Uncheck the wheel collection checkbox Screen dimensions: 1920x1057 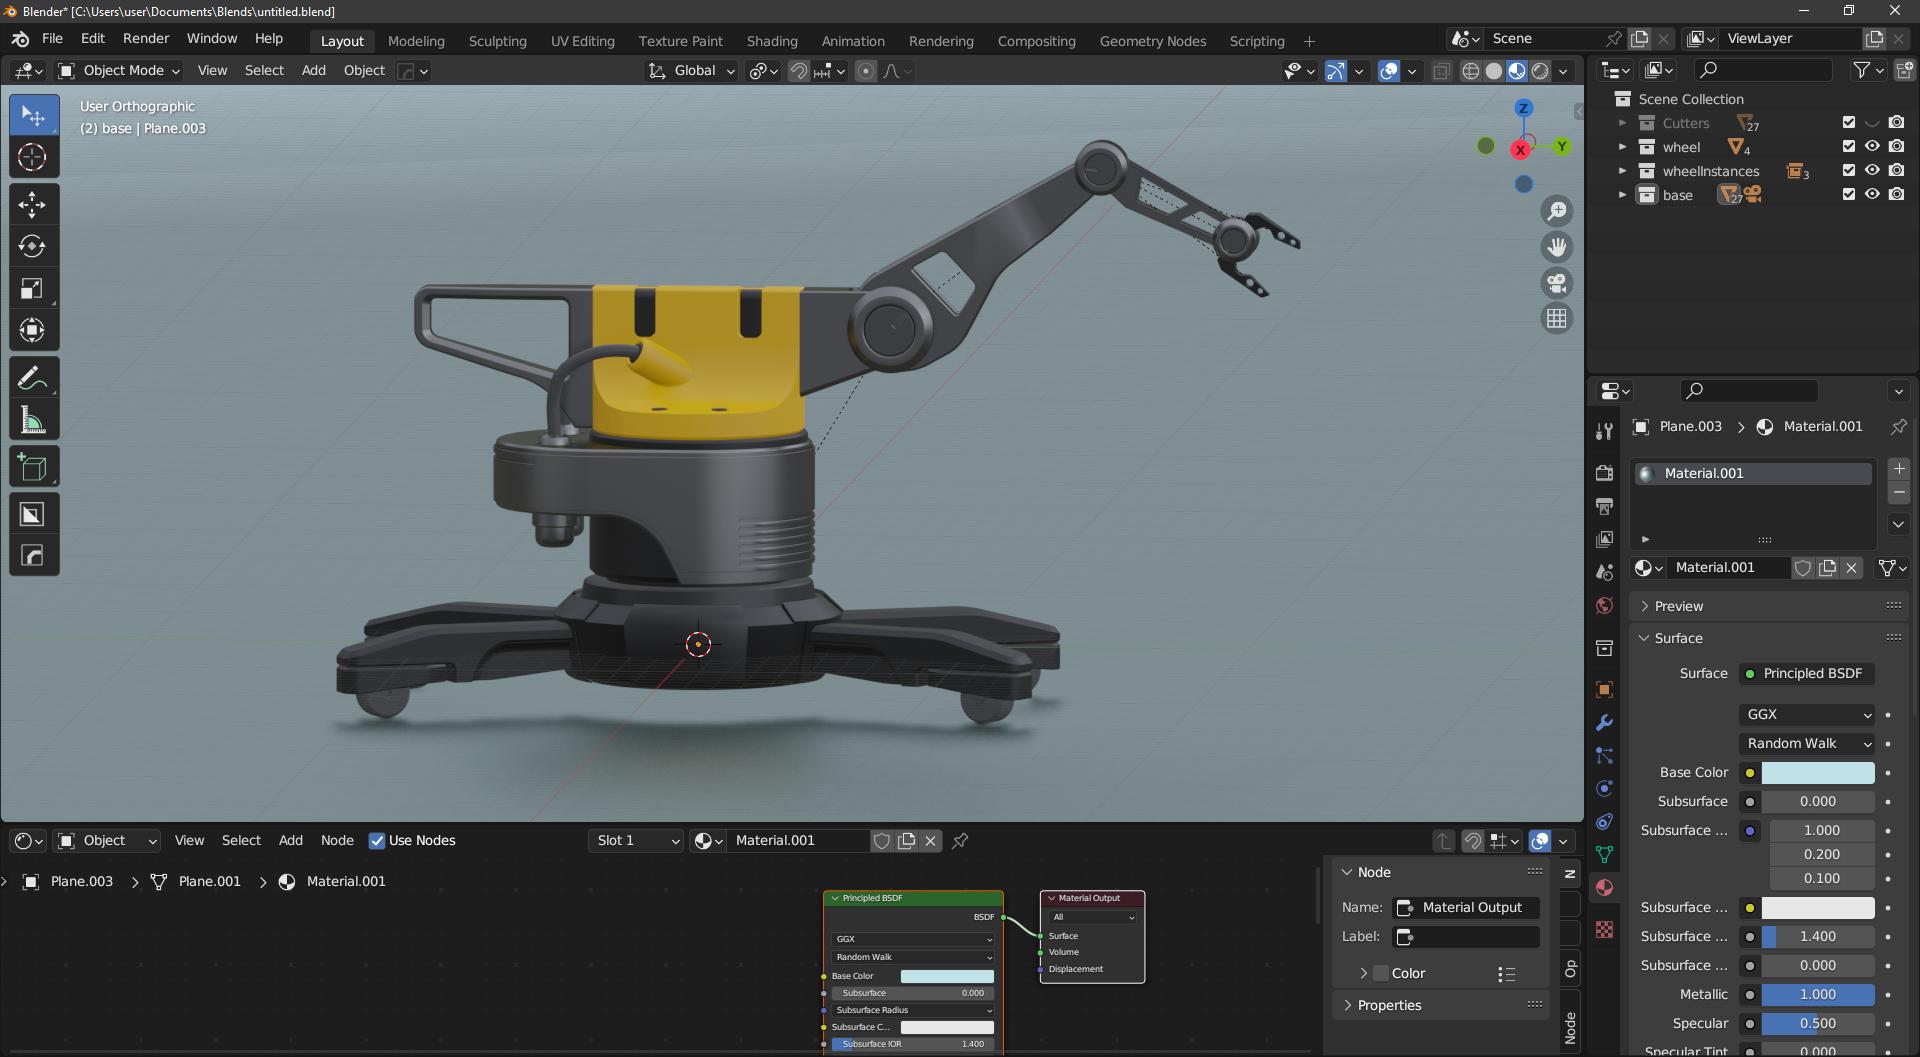[1848, 147]
